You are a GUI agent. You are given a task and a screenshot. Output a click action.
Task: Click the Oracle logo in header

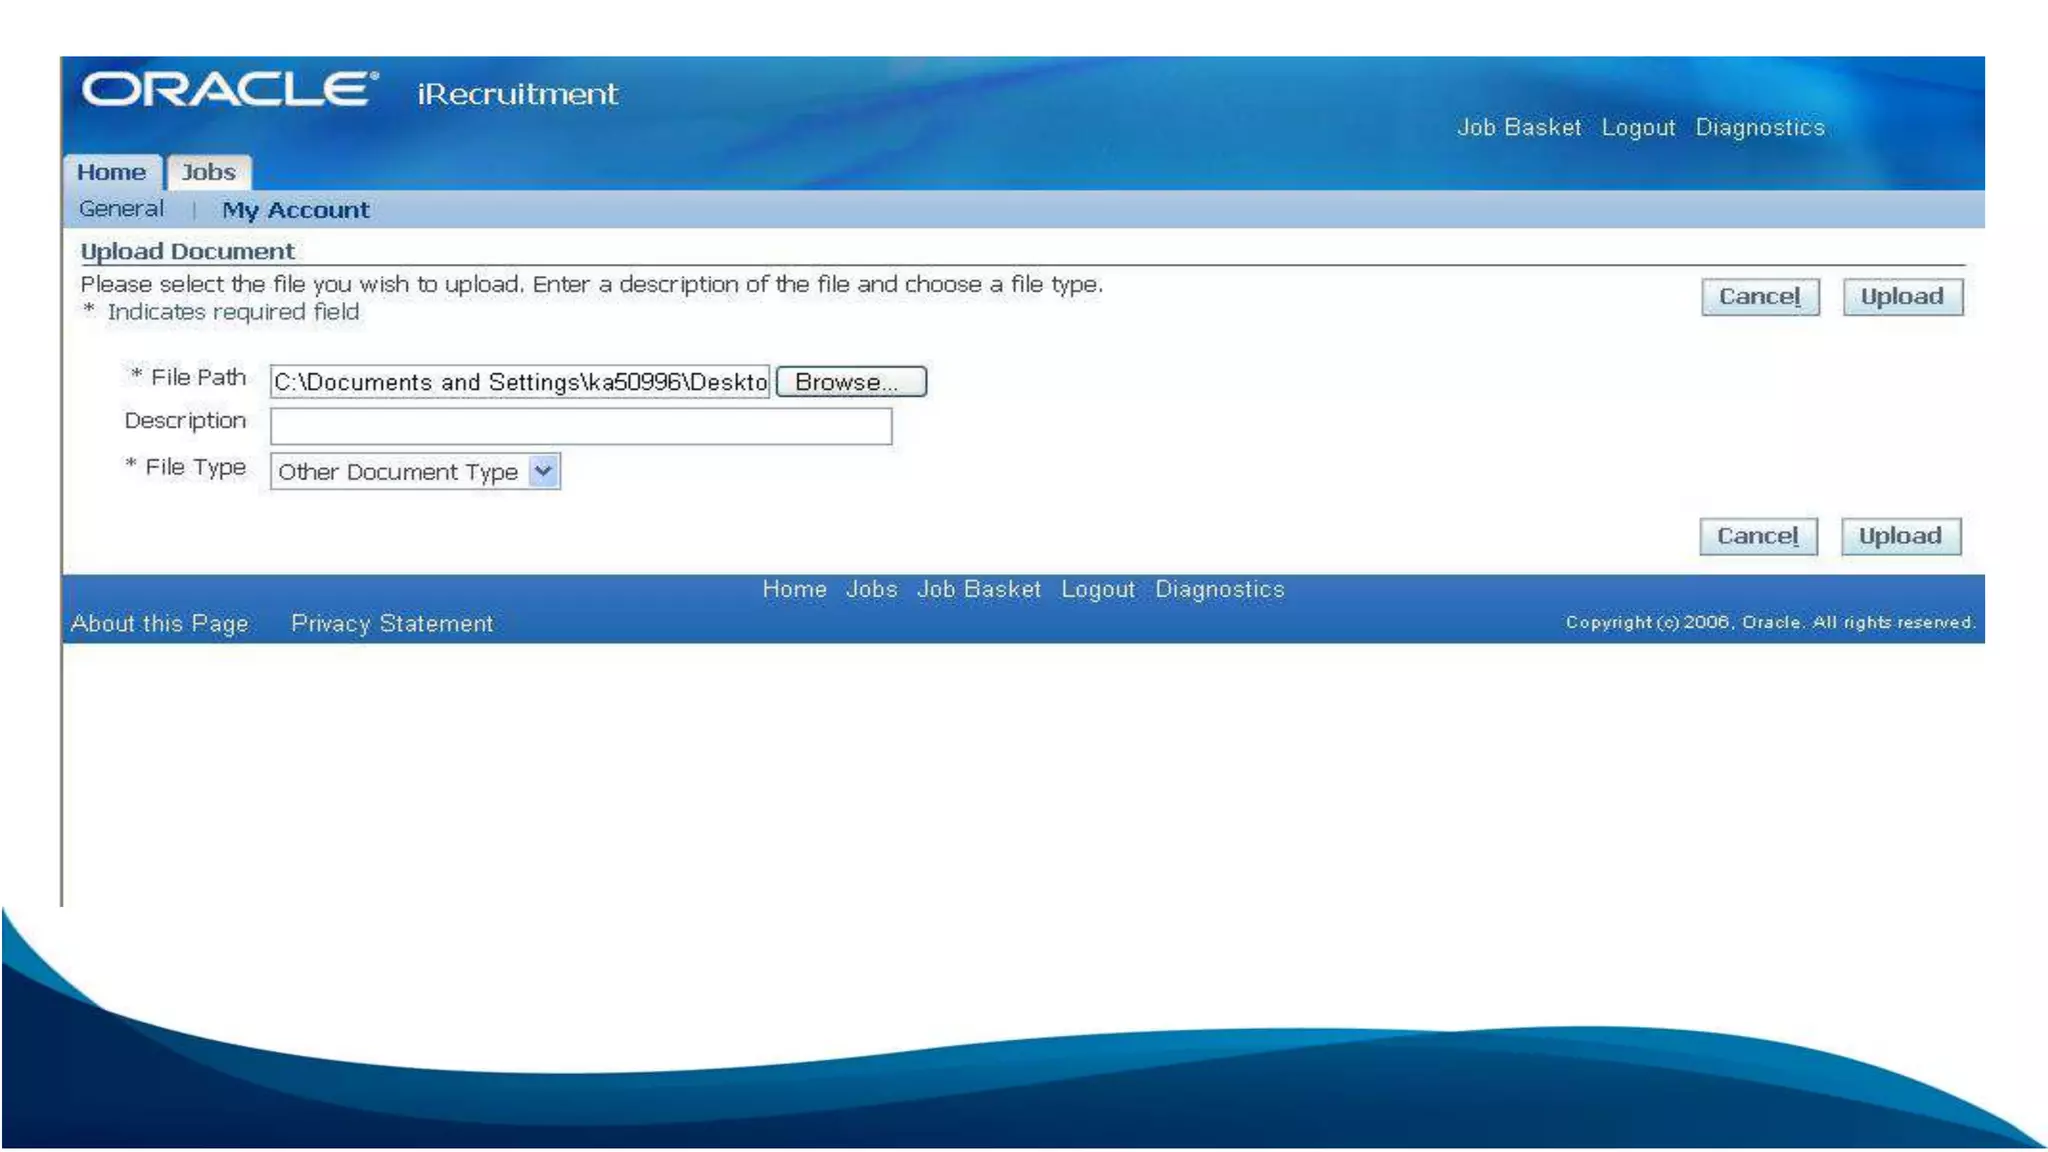(x=229, y=89)
